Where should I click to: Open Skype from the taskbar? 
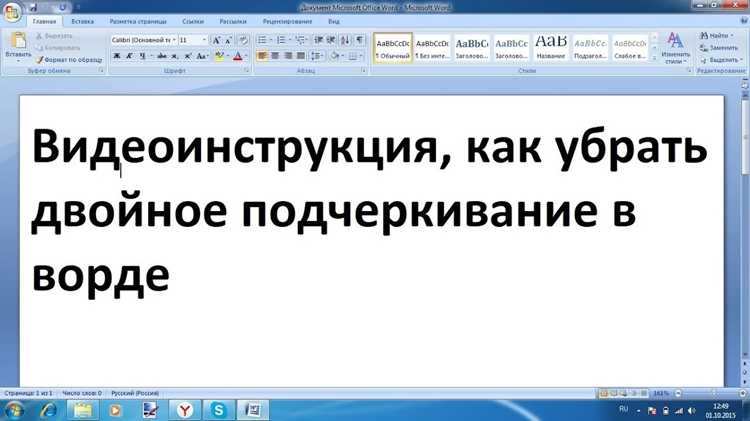pyautogui.click(x=219, y=410)
